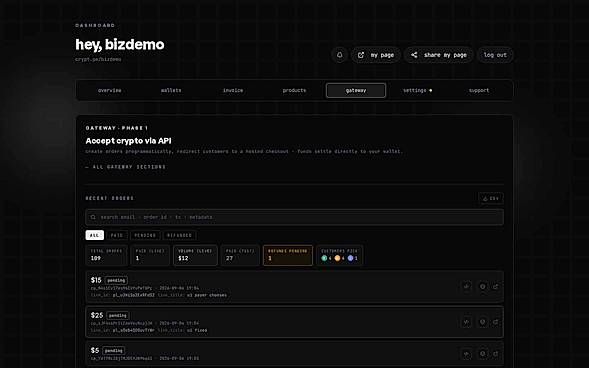589x368 pixels.
Task: Click the Refunds Pending stat card
Action: (288, 255)
